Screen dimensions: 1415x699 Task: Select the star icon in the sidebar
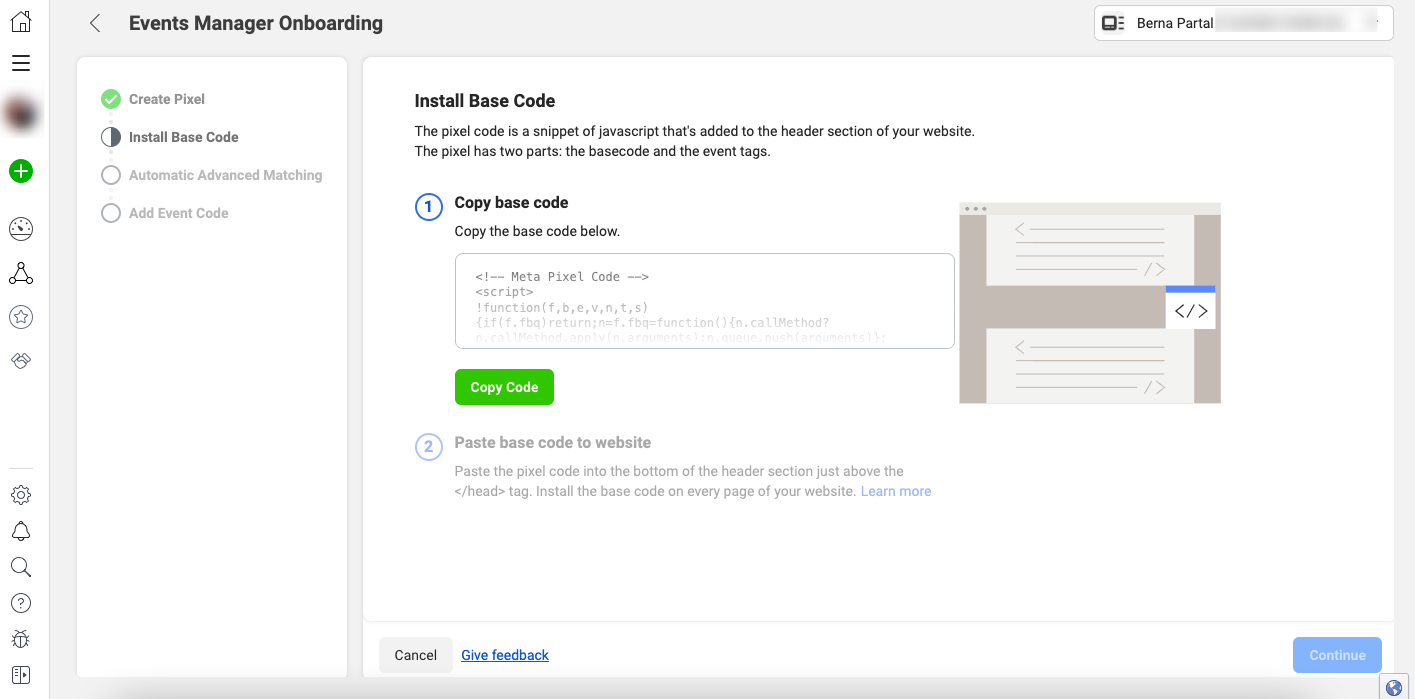(20, 316)
